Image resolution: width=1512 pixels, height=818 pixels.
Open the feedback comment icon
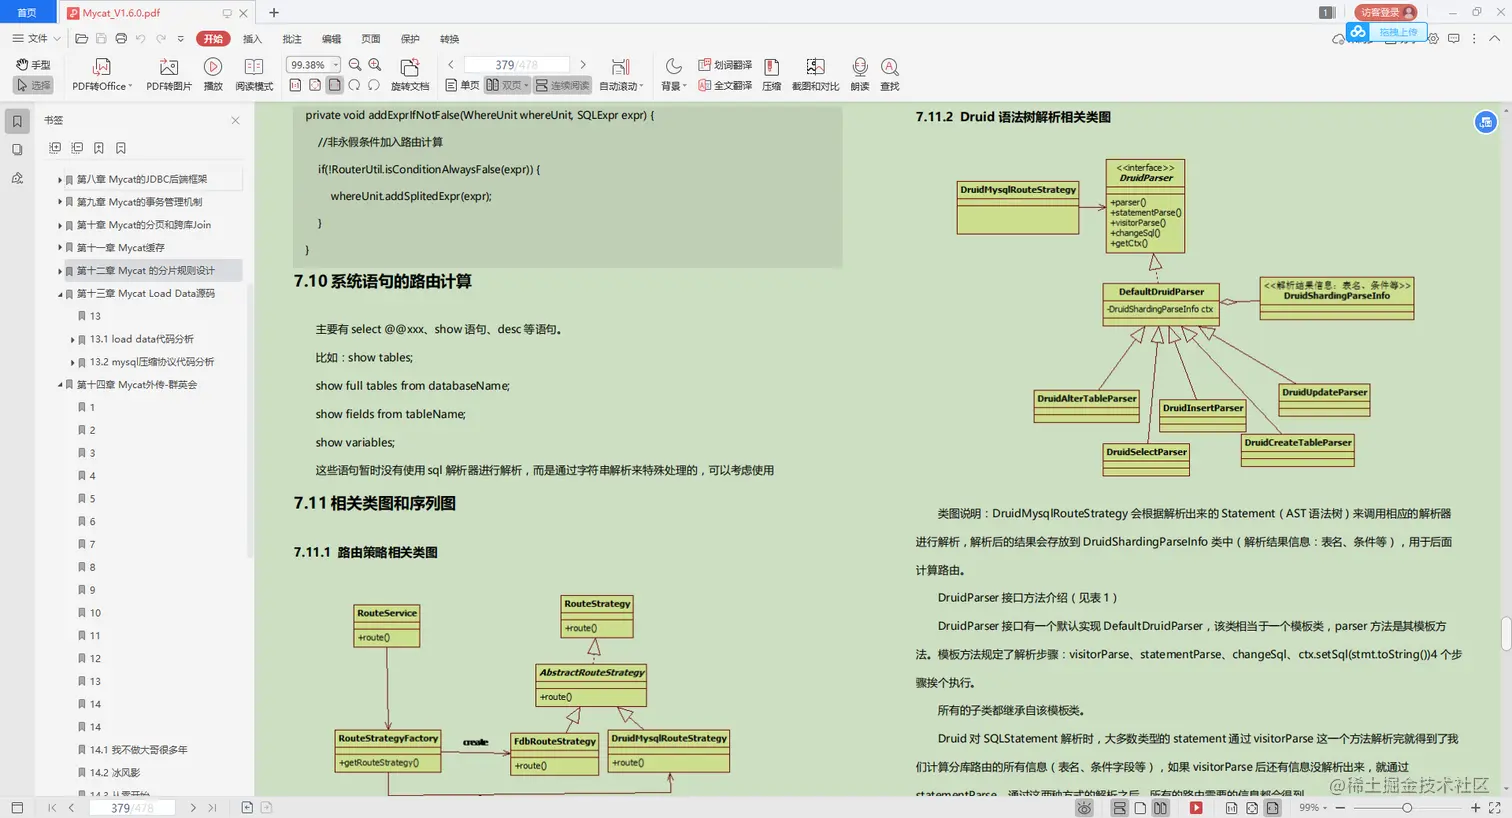tap(1454, 39)
